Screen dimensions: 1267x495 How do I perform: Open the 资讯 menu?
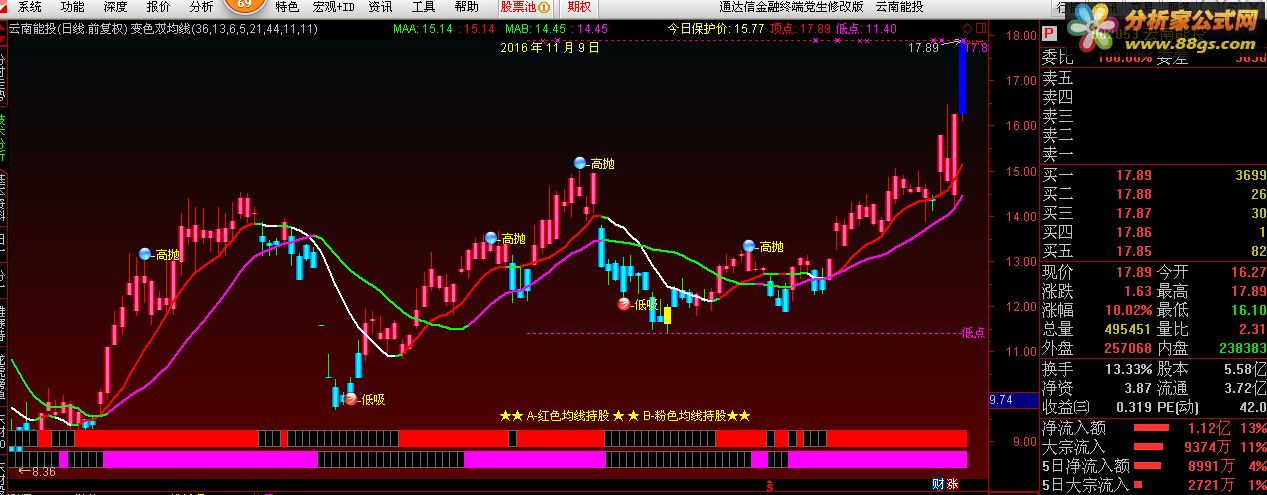click(x=380, y=7)
